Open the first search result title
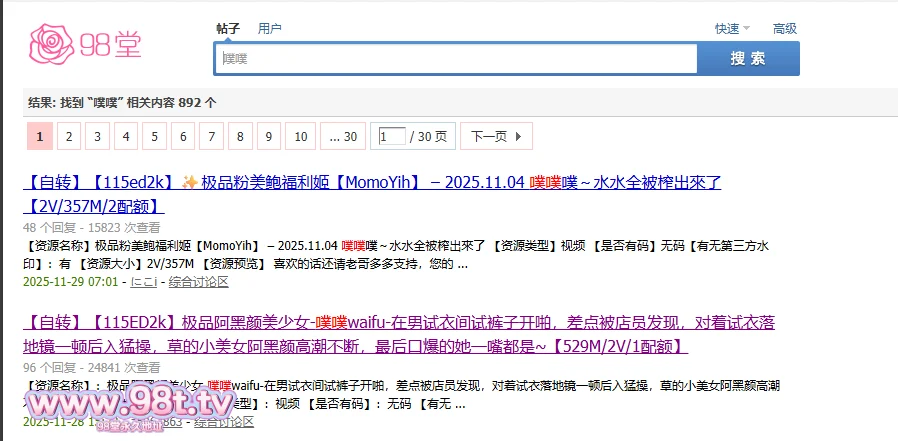 [x=371, y=183]
